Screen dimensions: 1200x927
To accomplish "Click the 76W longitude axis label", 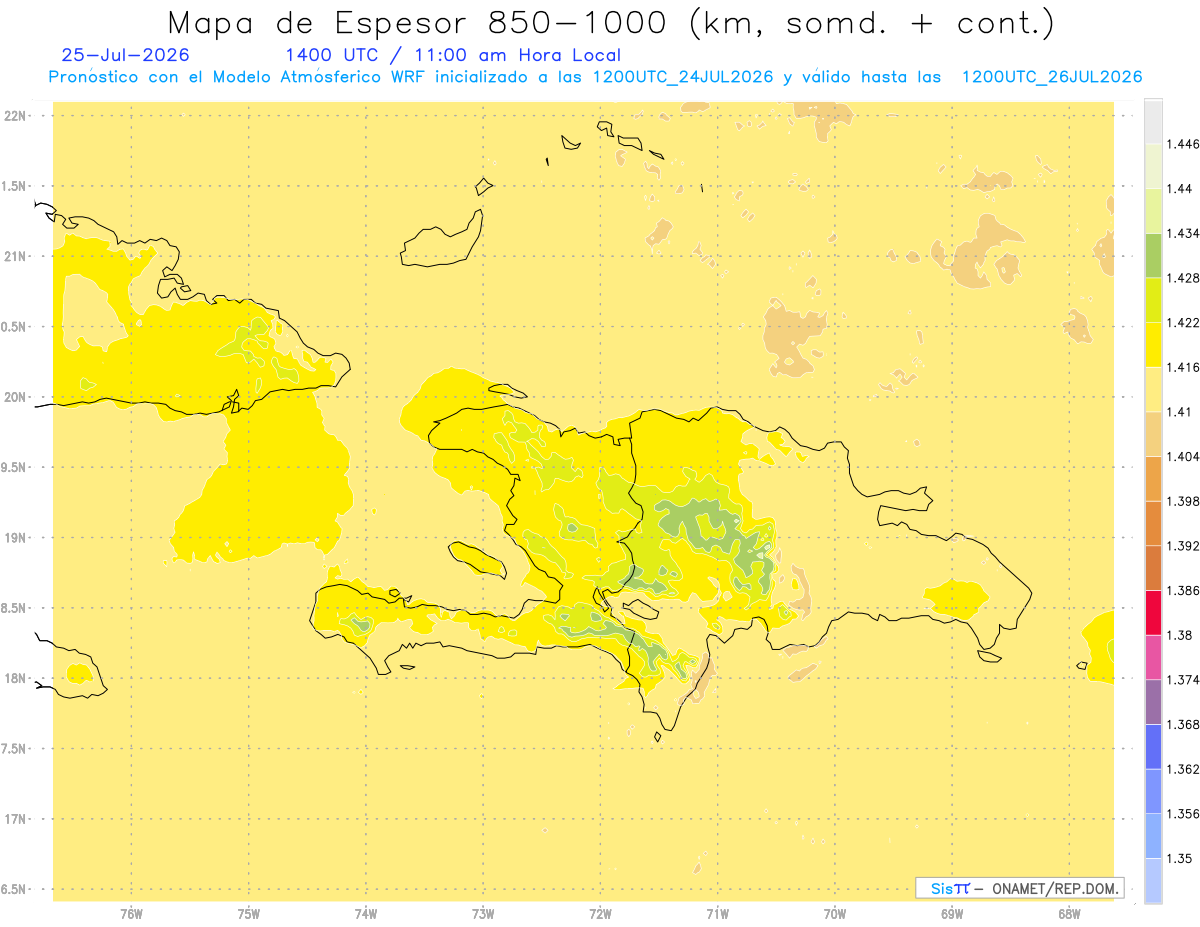I will point(131,914).
